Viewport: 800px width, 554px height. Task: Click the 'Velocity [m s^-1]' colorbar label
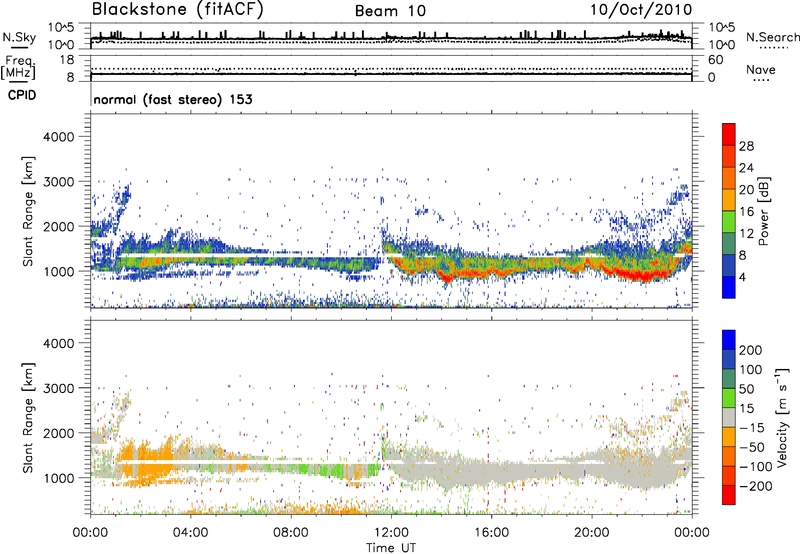(782, 417)
